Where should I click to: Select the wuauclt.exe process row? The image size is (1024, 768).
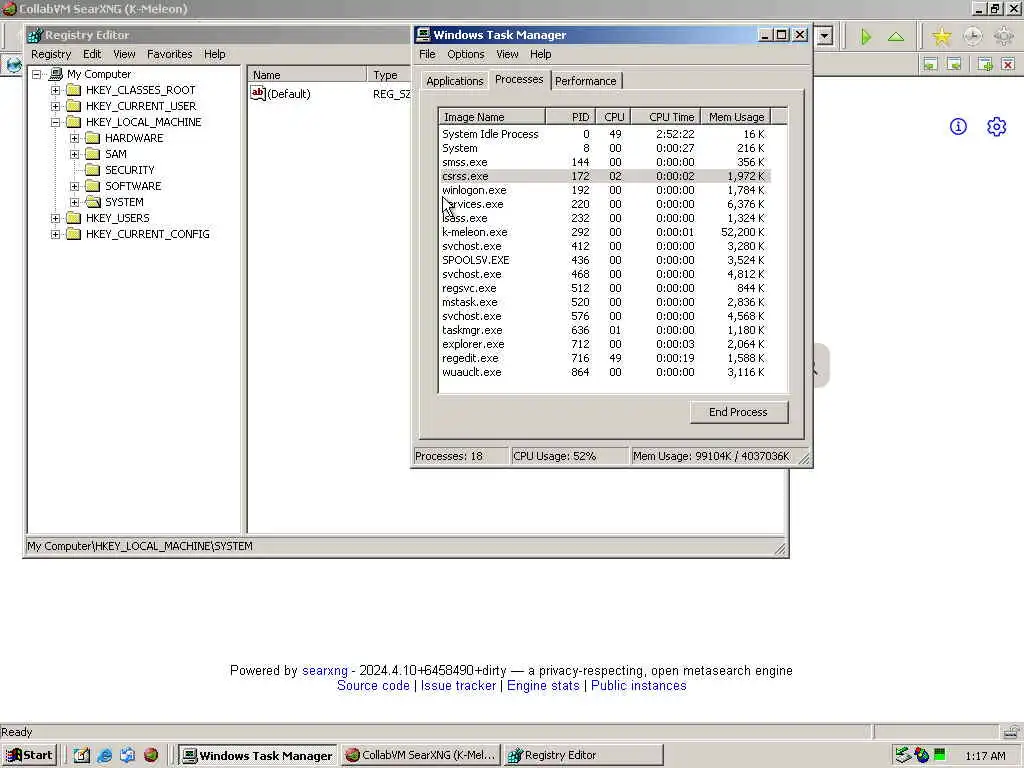tap(605, 372)
